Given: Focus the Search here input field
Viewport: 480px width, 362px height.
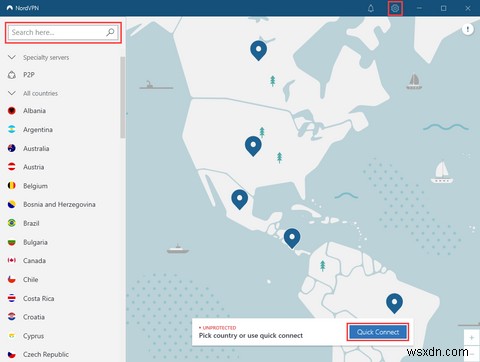Looking at the screenshot, I should pos(63,33).
